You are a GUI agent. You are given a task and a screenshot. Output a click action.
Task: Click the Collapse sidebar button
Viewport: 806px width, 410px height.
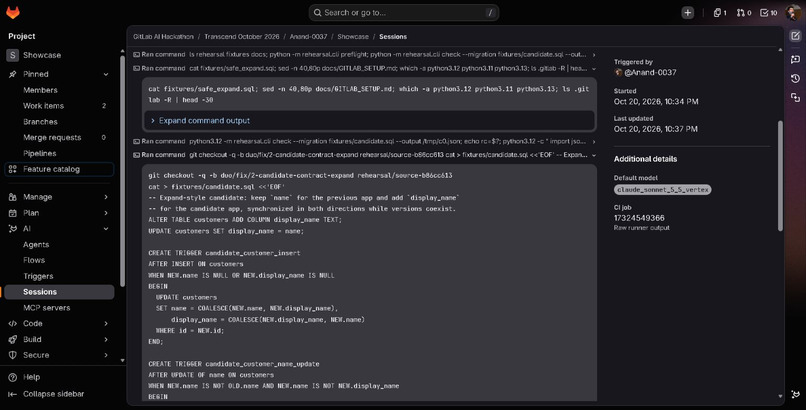tap(46, 394)
